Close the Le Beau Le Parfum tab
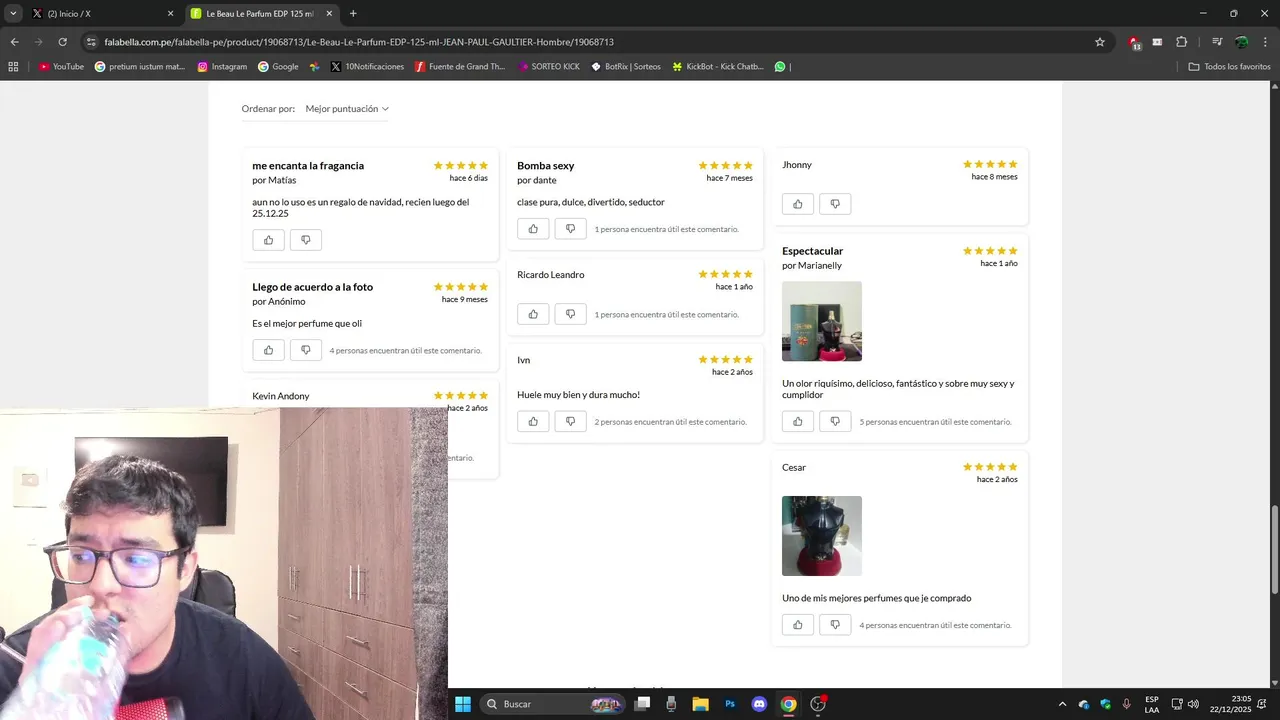 click(329, 14)
